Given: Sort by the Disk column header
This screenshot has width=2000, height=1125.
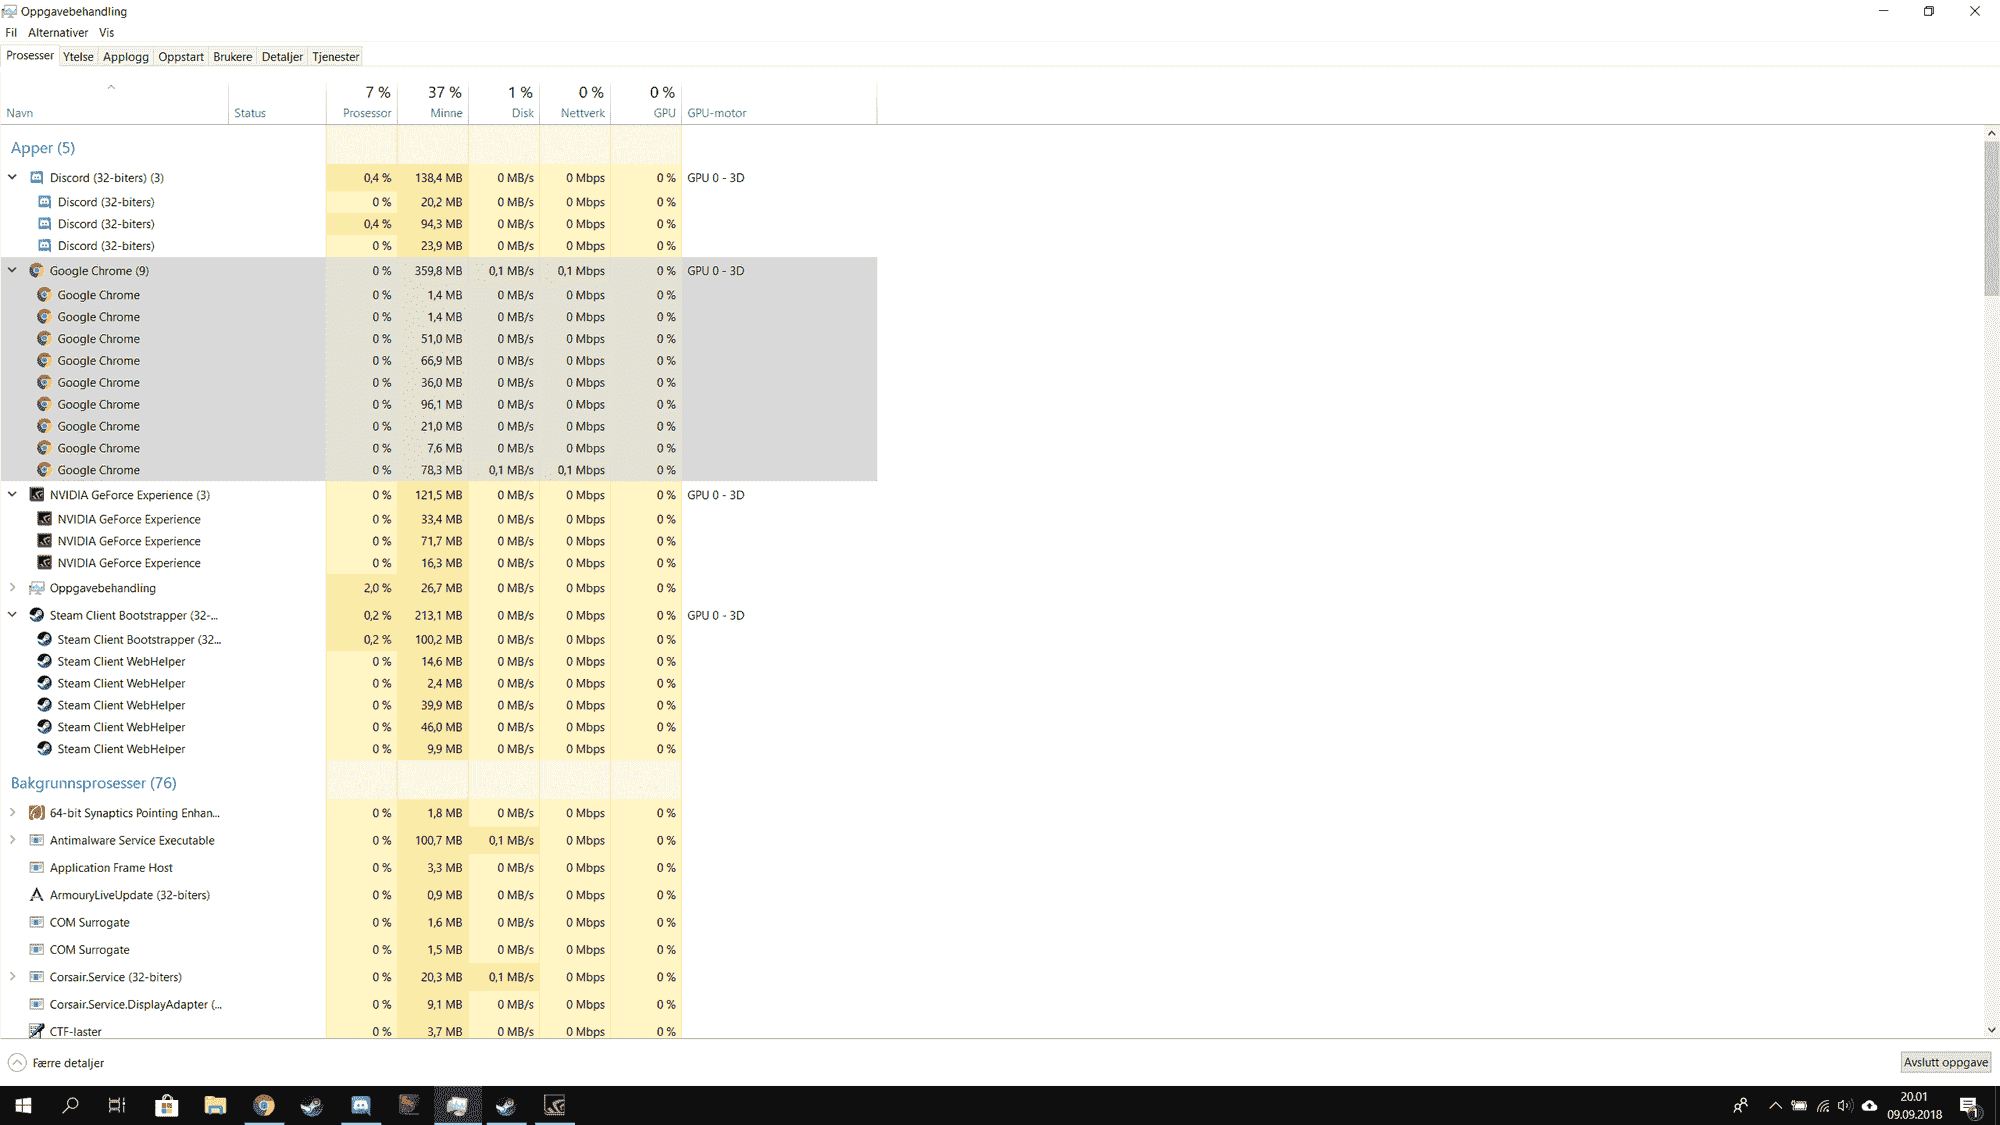Looking at the screenshot, I should (x=504, y=103).
